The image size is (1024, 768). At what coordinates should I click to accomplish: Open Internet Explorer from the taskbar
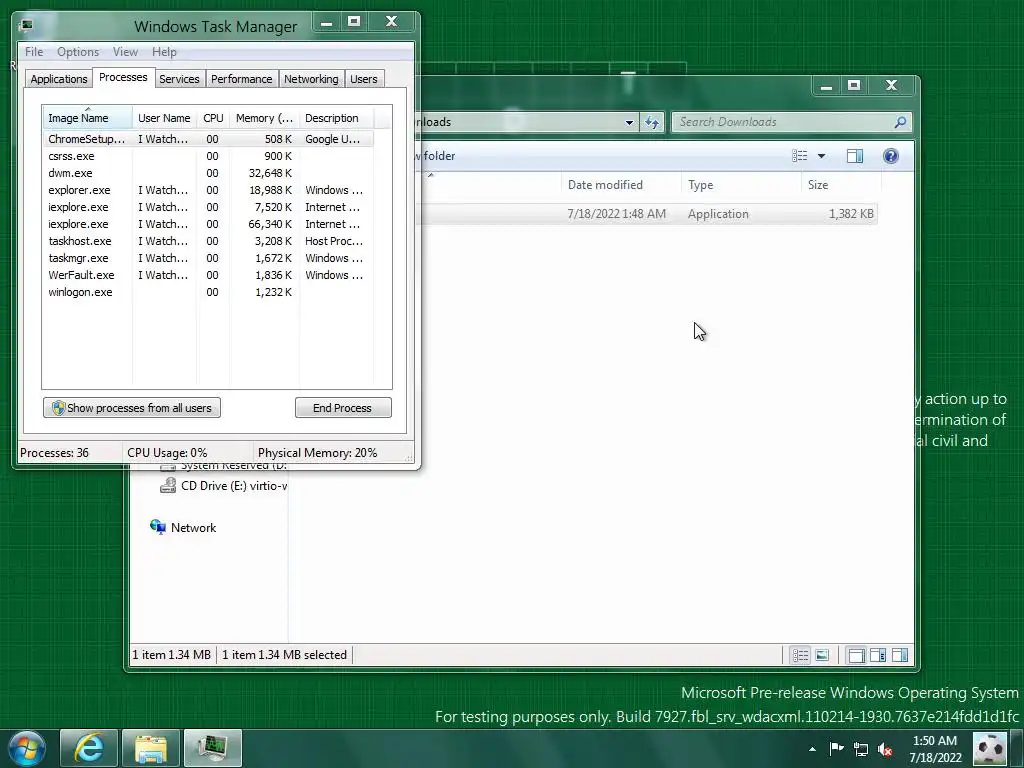89,748
